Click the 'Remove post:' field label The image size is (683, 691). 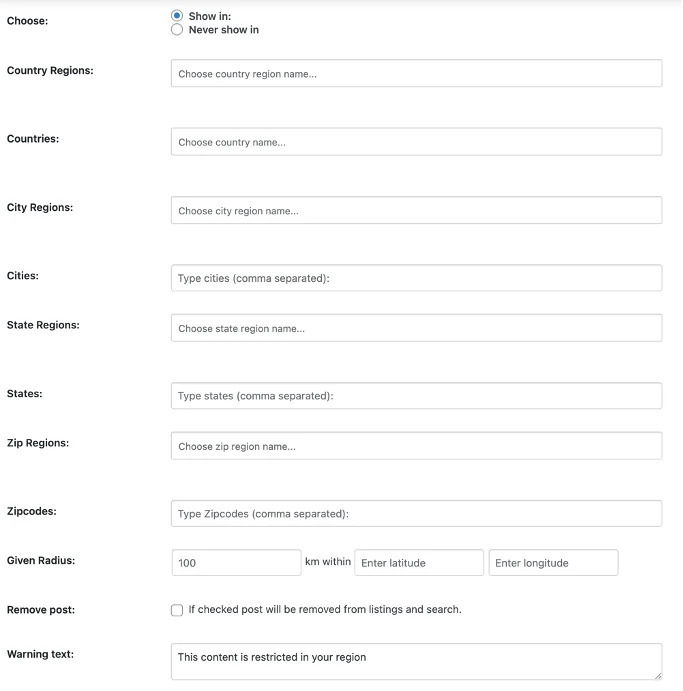40,609
